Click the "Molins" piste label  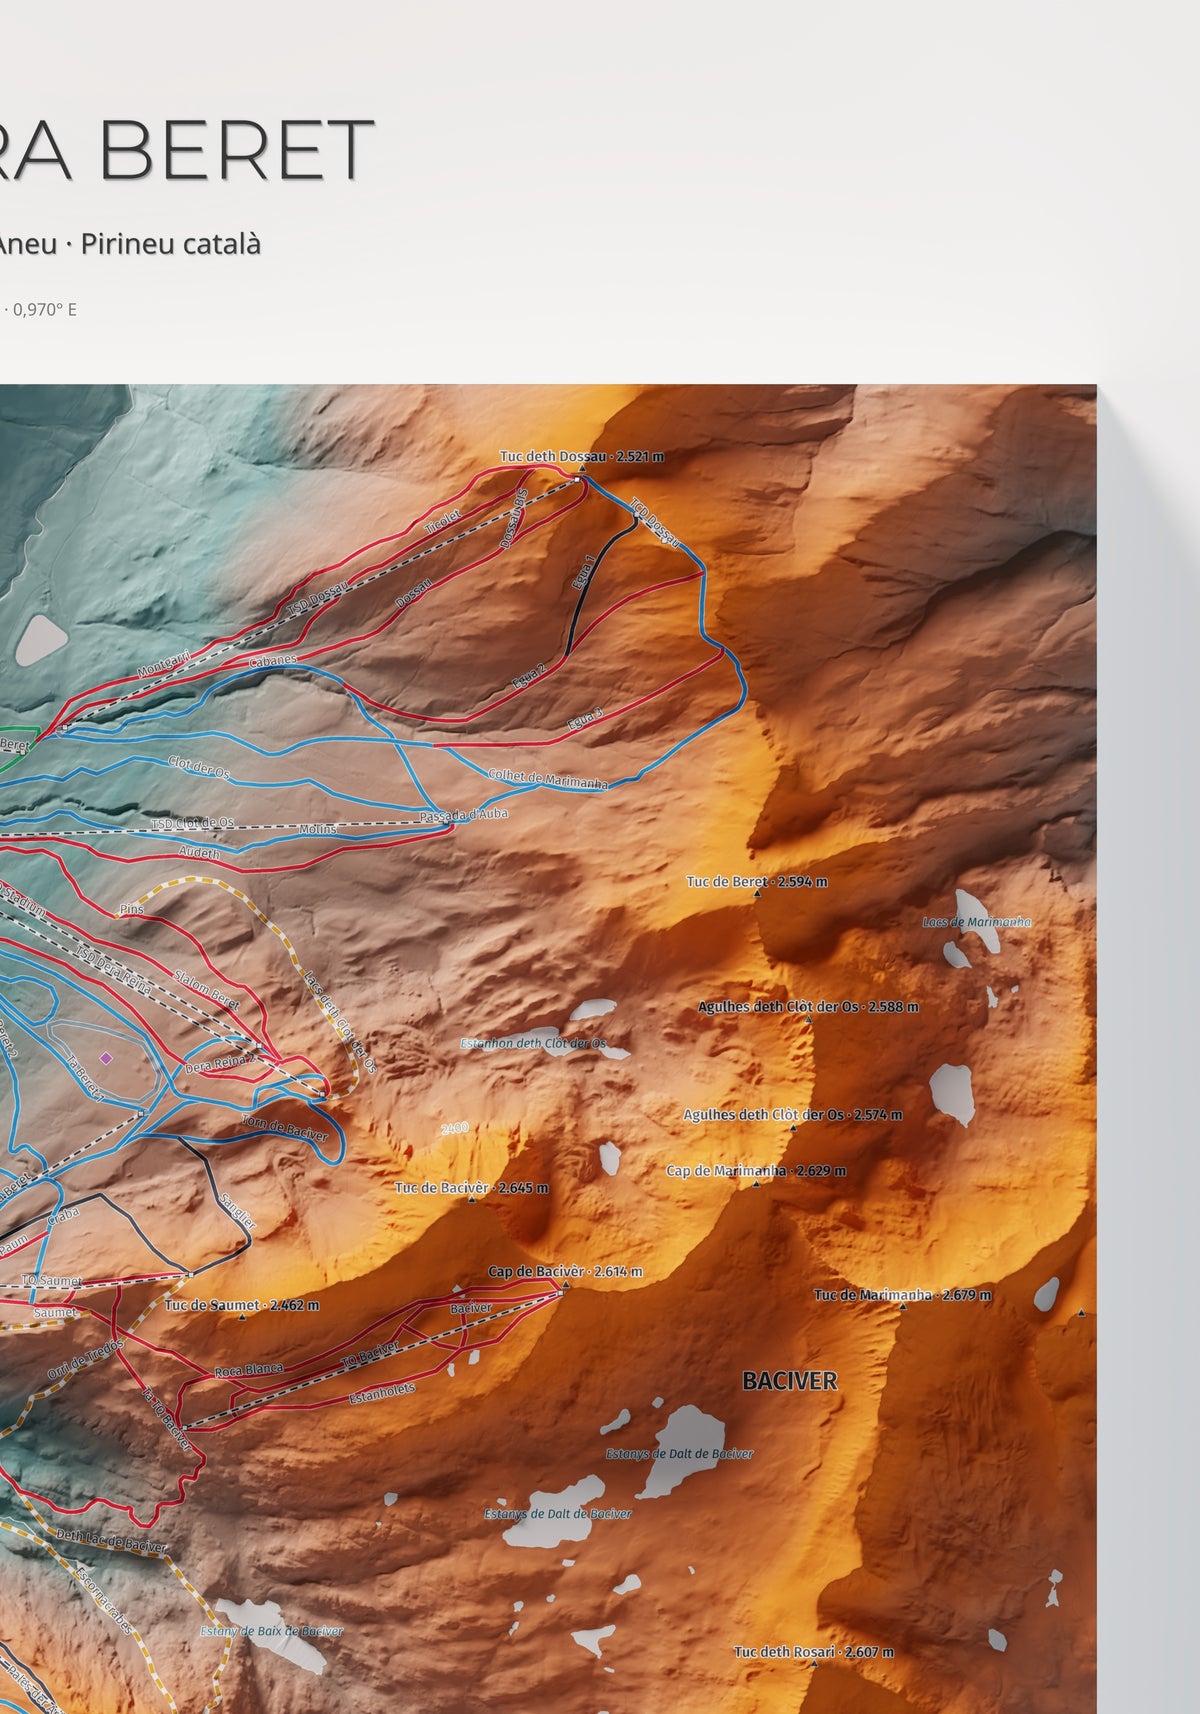pyautogui.click(x=318, y=829)
